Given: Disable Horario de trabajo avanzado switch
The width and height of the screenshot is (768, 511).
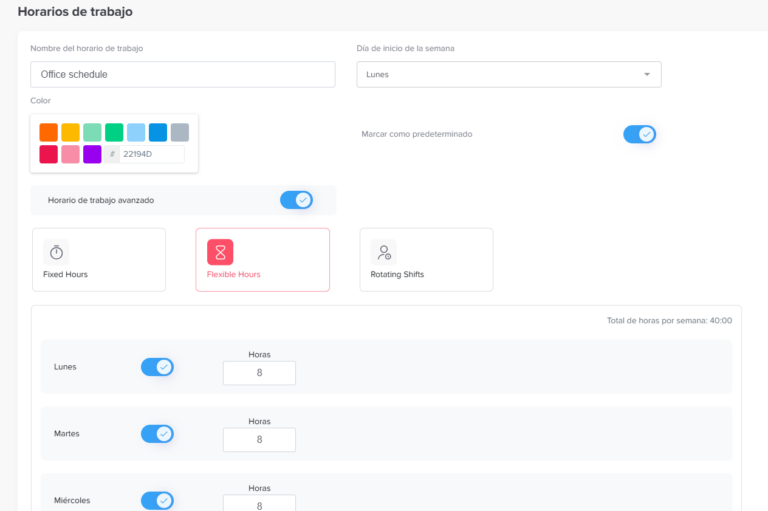Looking at the screenshot, I should pos(296,200).
